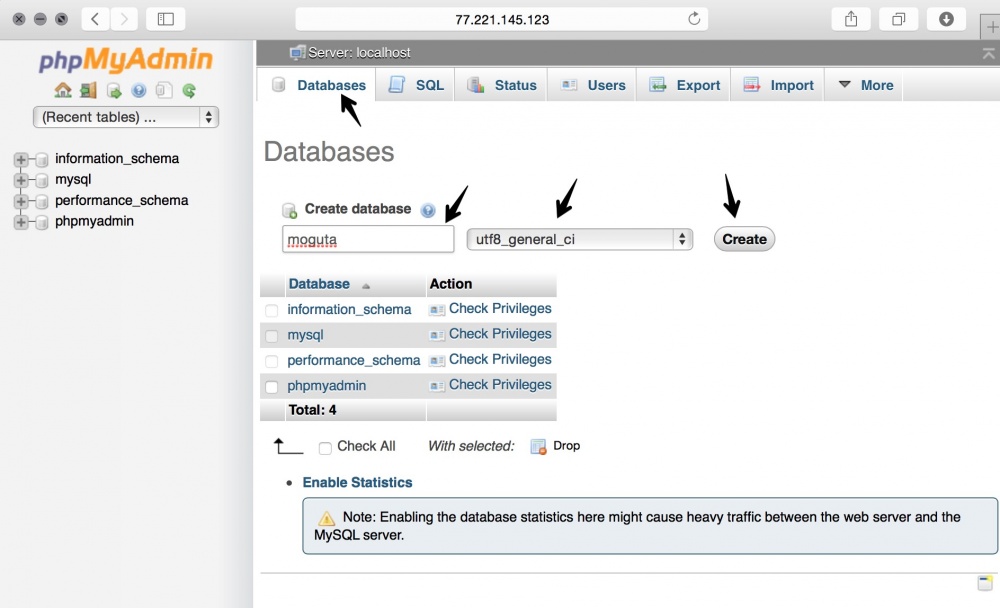Expand performance_schema tree node
Image resolution: width=1000 pixels, height=608 pixels.
coord(21,202)
